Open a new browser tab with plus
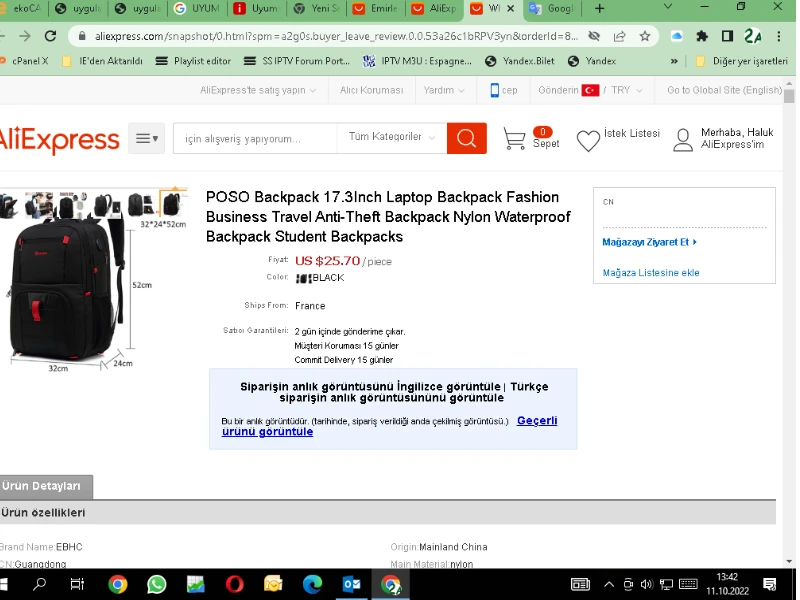Screen dimensions: 800x600 tap(599, 8)
